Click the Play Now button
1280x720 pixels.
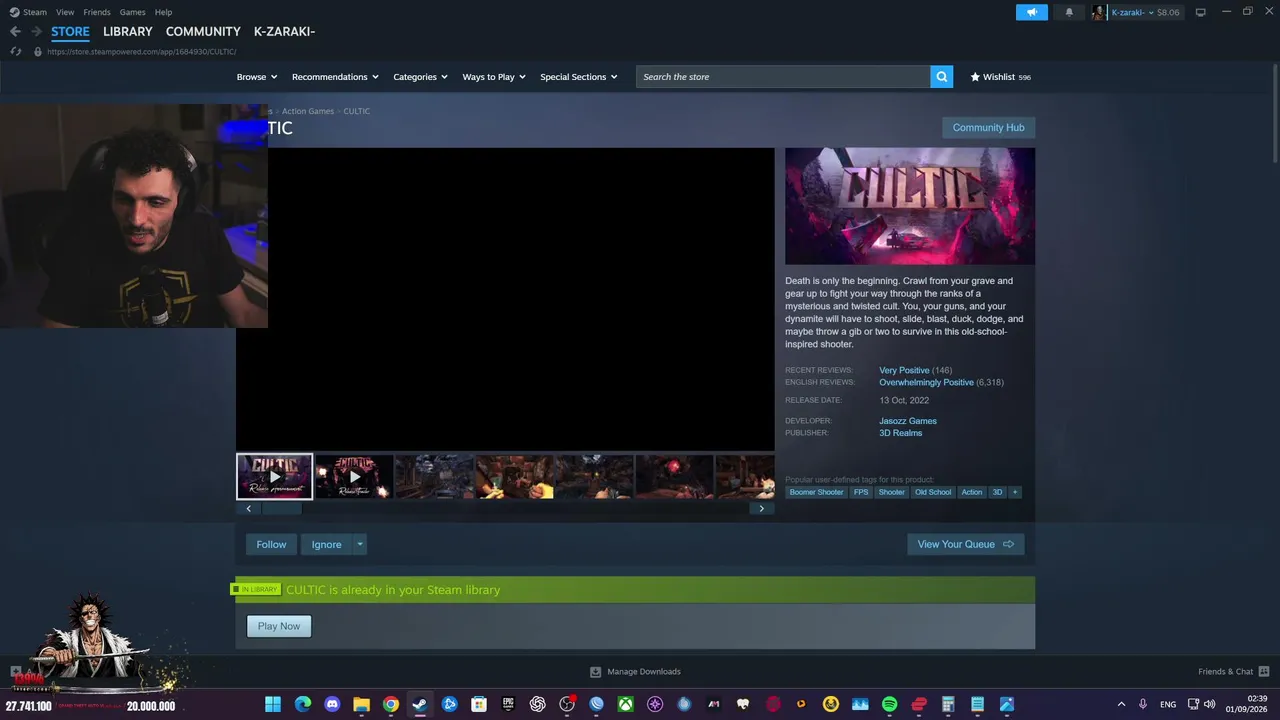(279, 626)
